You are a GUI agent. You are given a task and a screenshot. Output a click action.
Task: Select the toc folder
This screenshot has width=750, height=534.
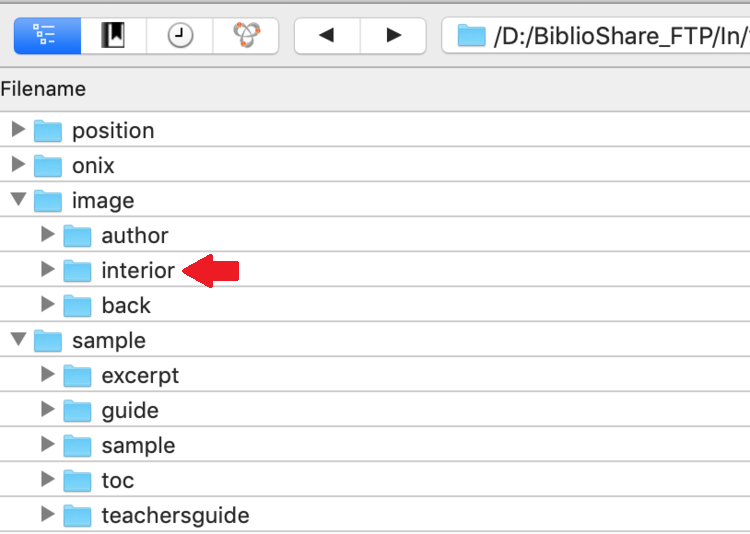117,481
